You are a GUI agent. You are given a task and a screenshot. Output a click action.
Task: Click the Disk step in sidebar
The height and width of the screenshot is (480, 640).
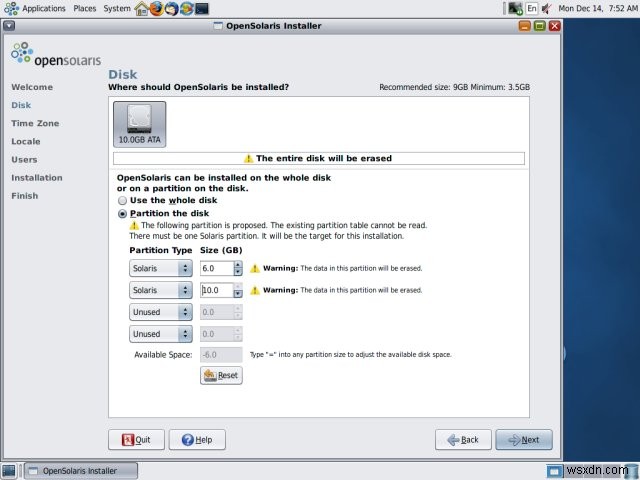point(21,105)
